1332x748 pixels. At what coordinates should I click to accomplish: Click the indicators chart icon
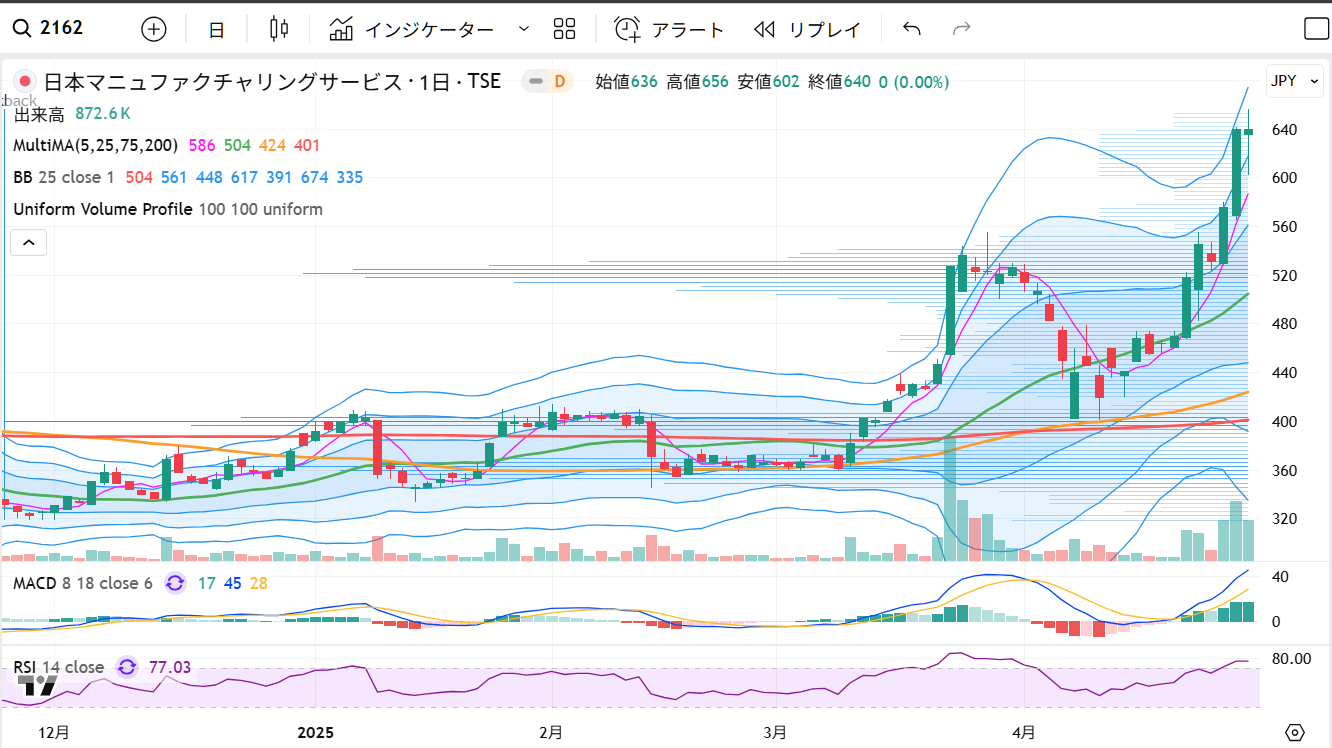click(341, 29)
